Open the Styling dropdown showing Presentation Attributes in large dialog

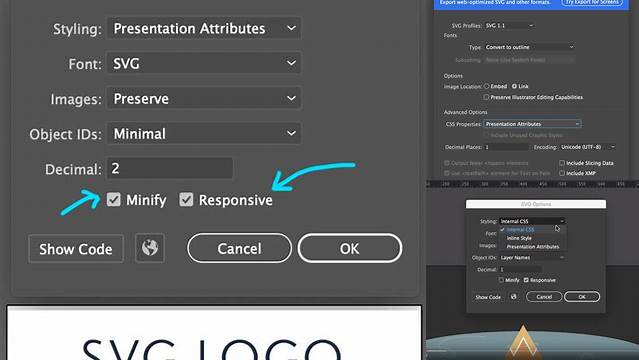point(204,28)
